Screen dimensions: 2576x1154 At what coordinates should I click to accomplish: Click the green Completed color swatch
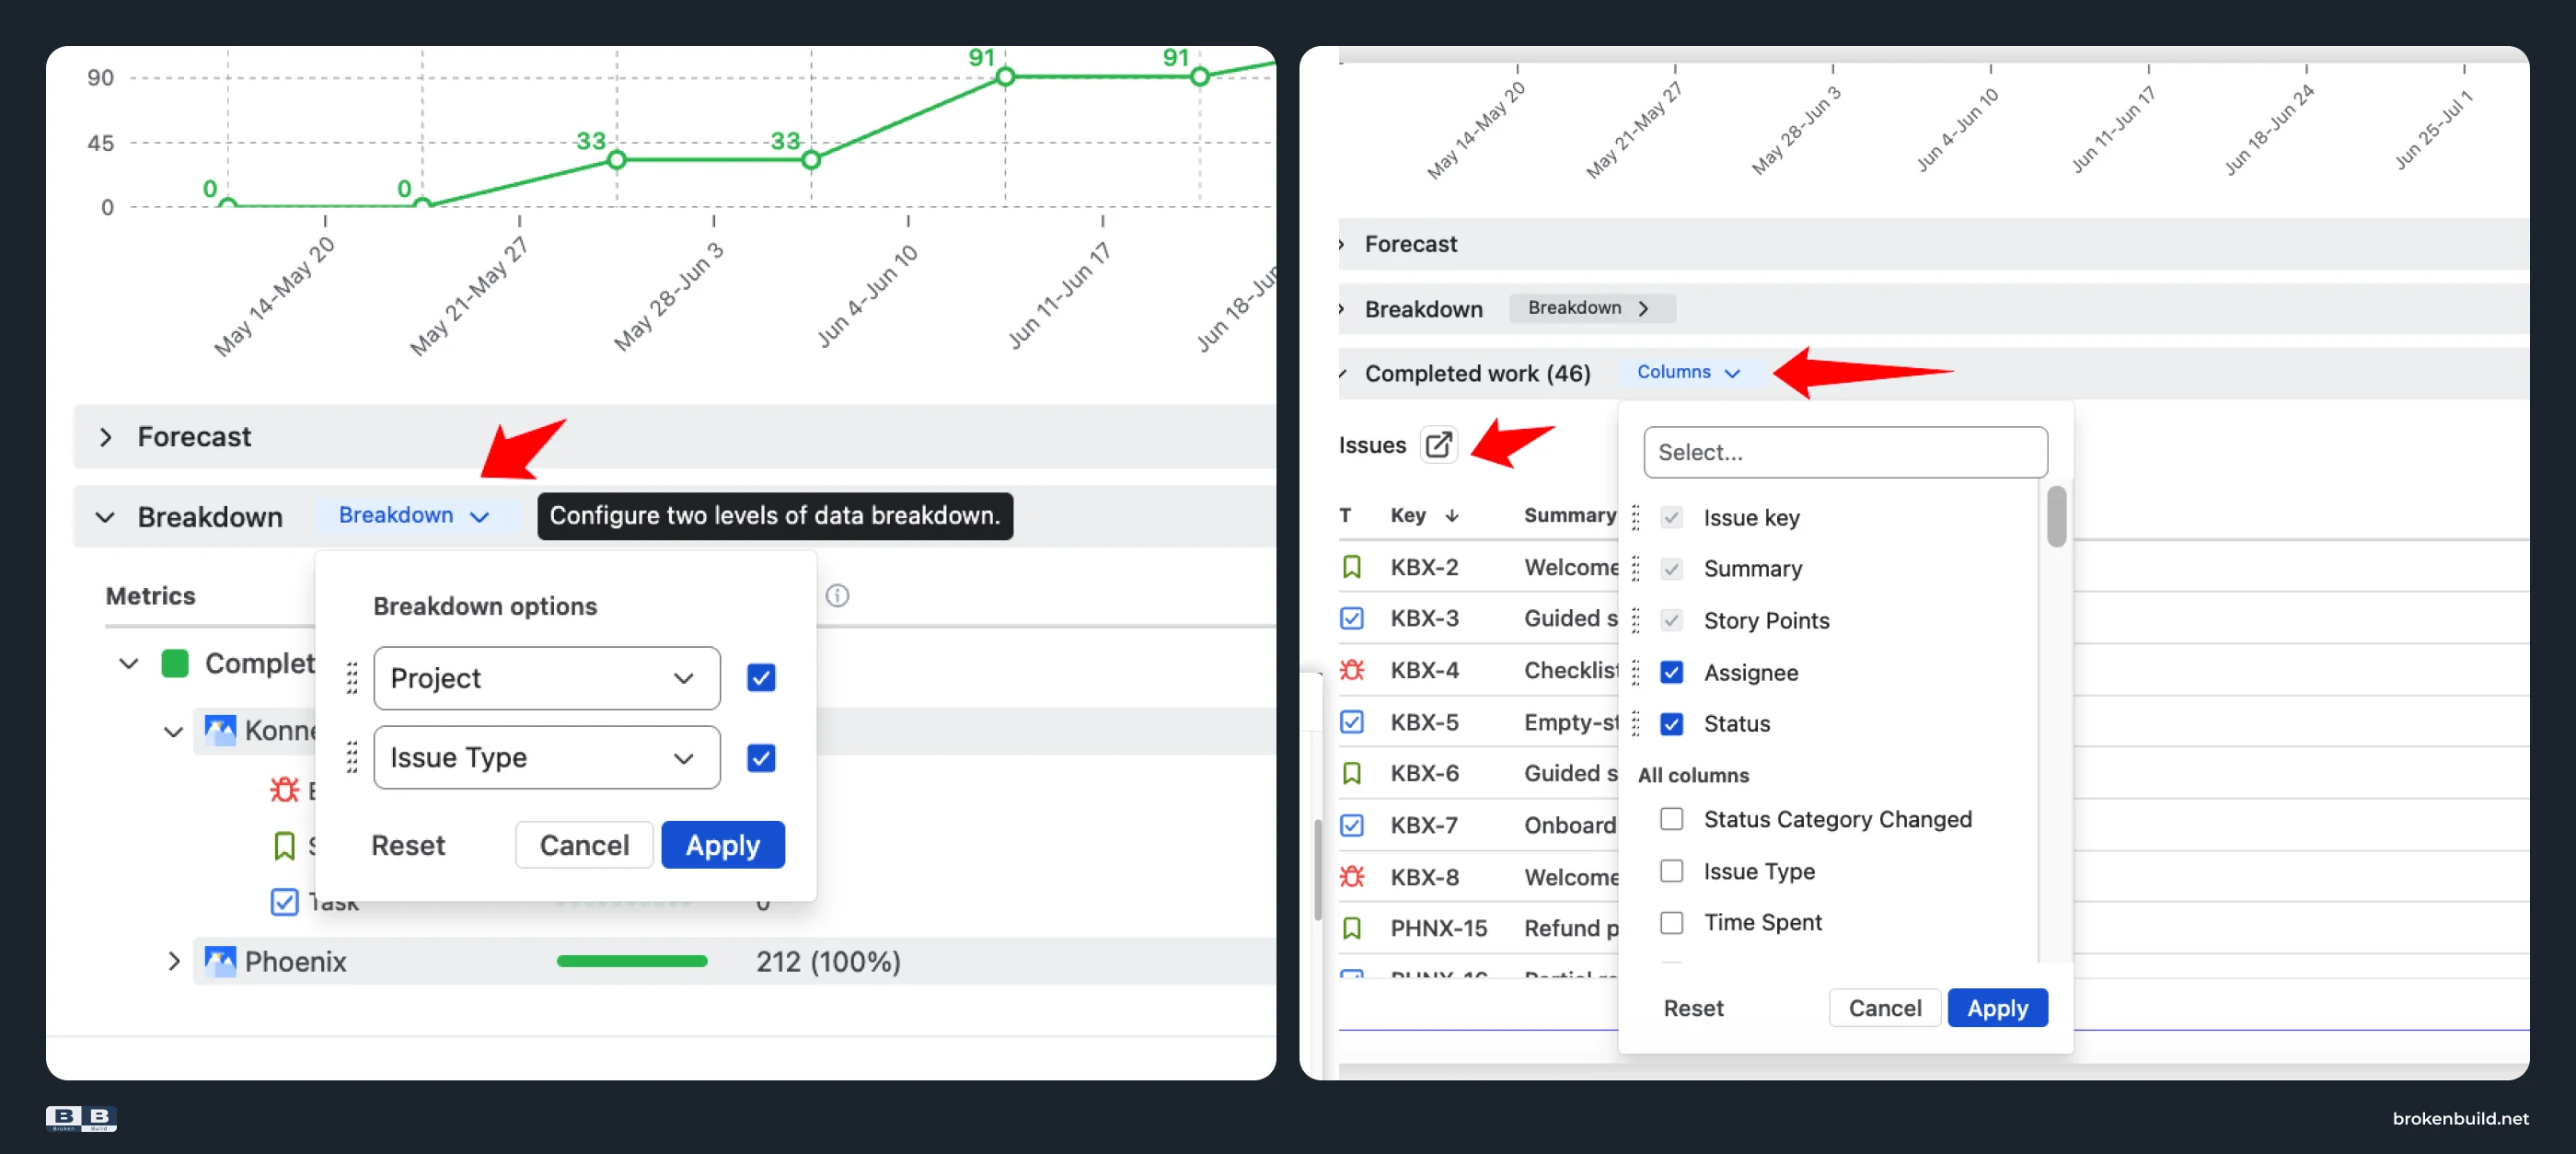(175, 663)
